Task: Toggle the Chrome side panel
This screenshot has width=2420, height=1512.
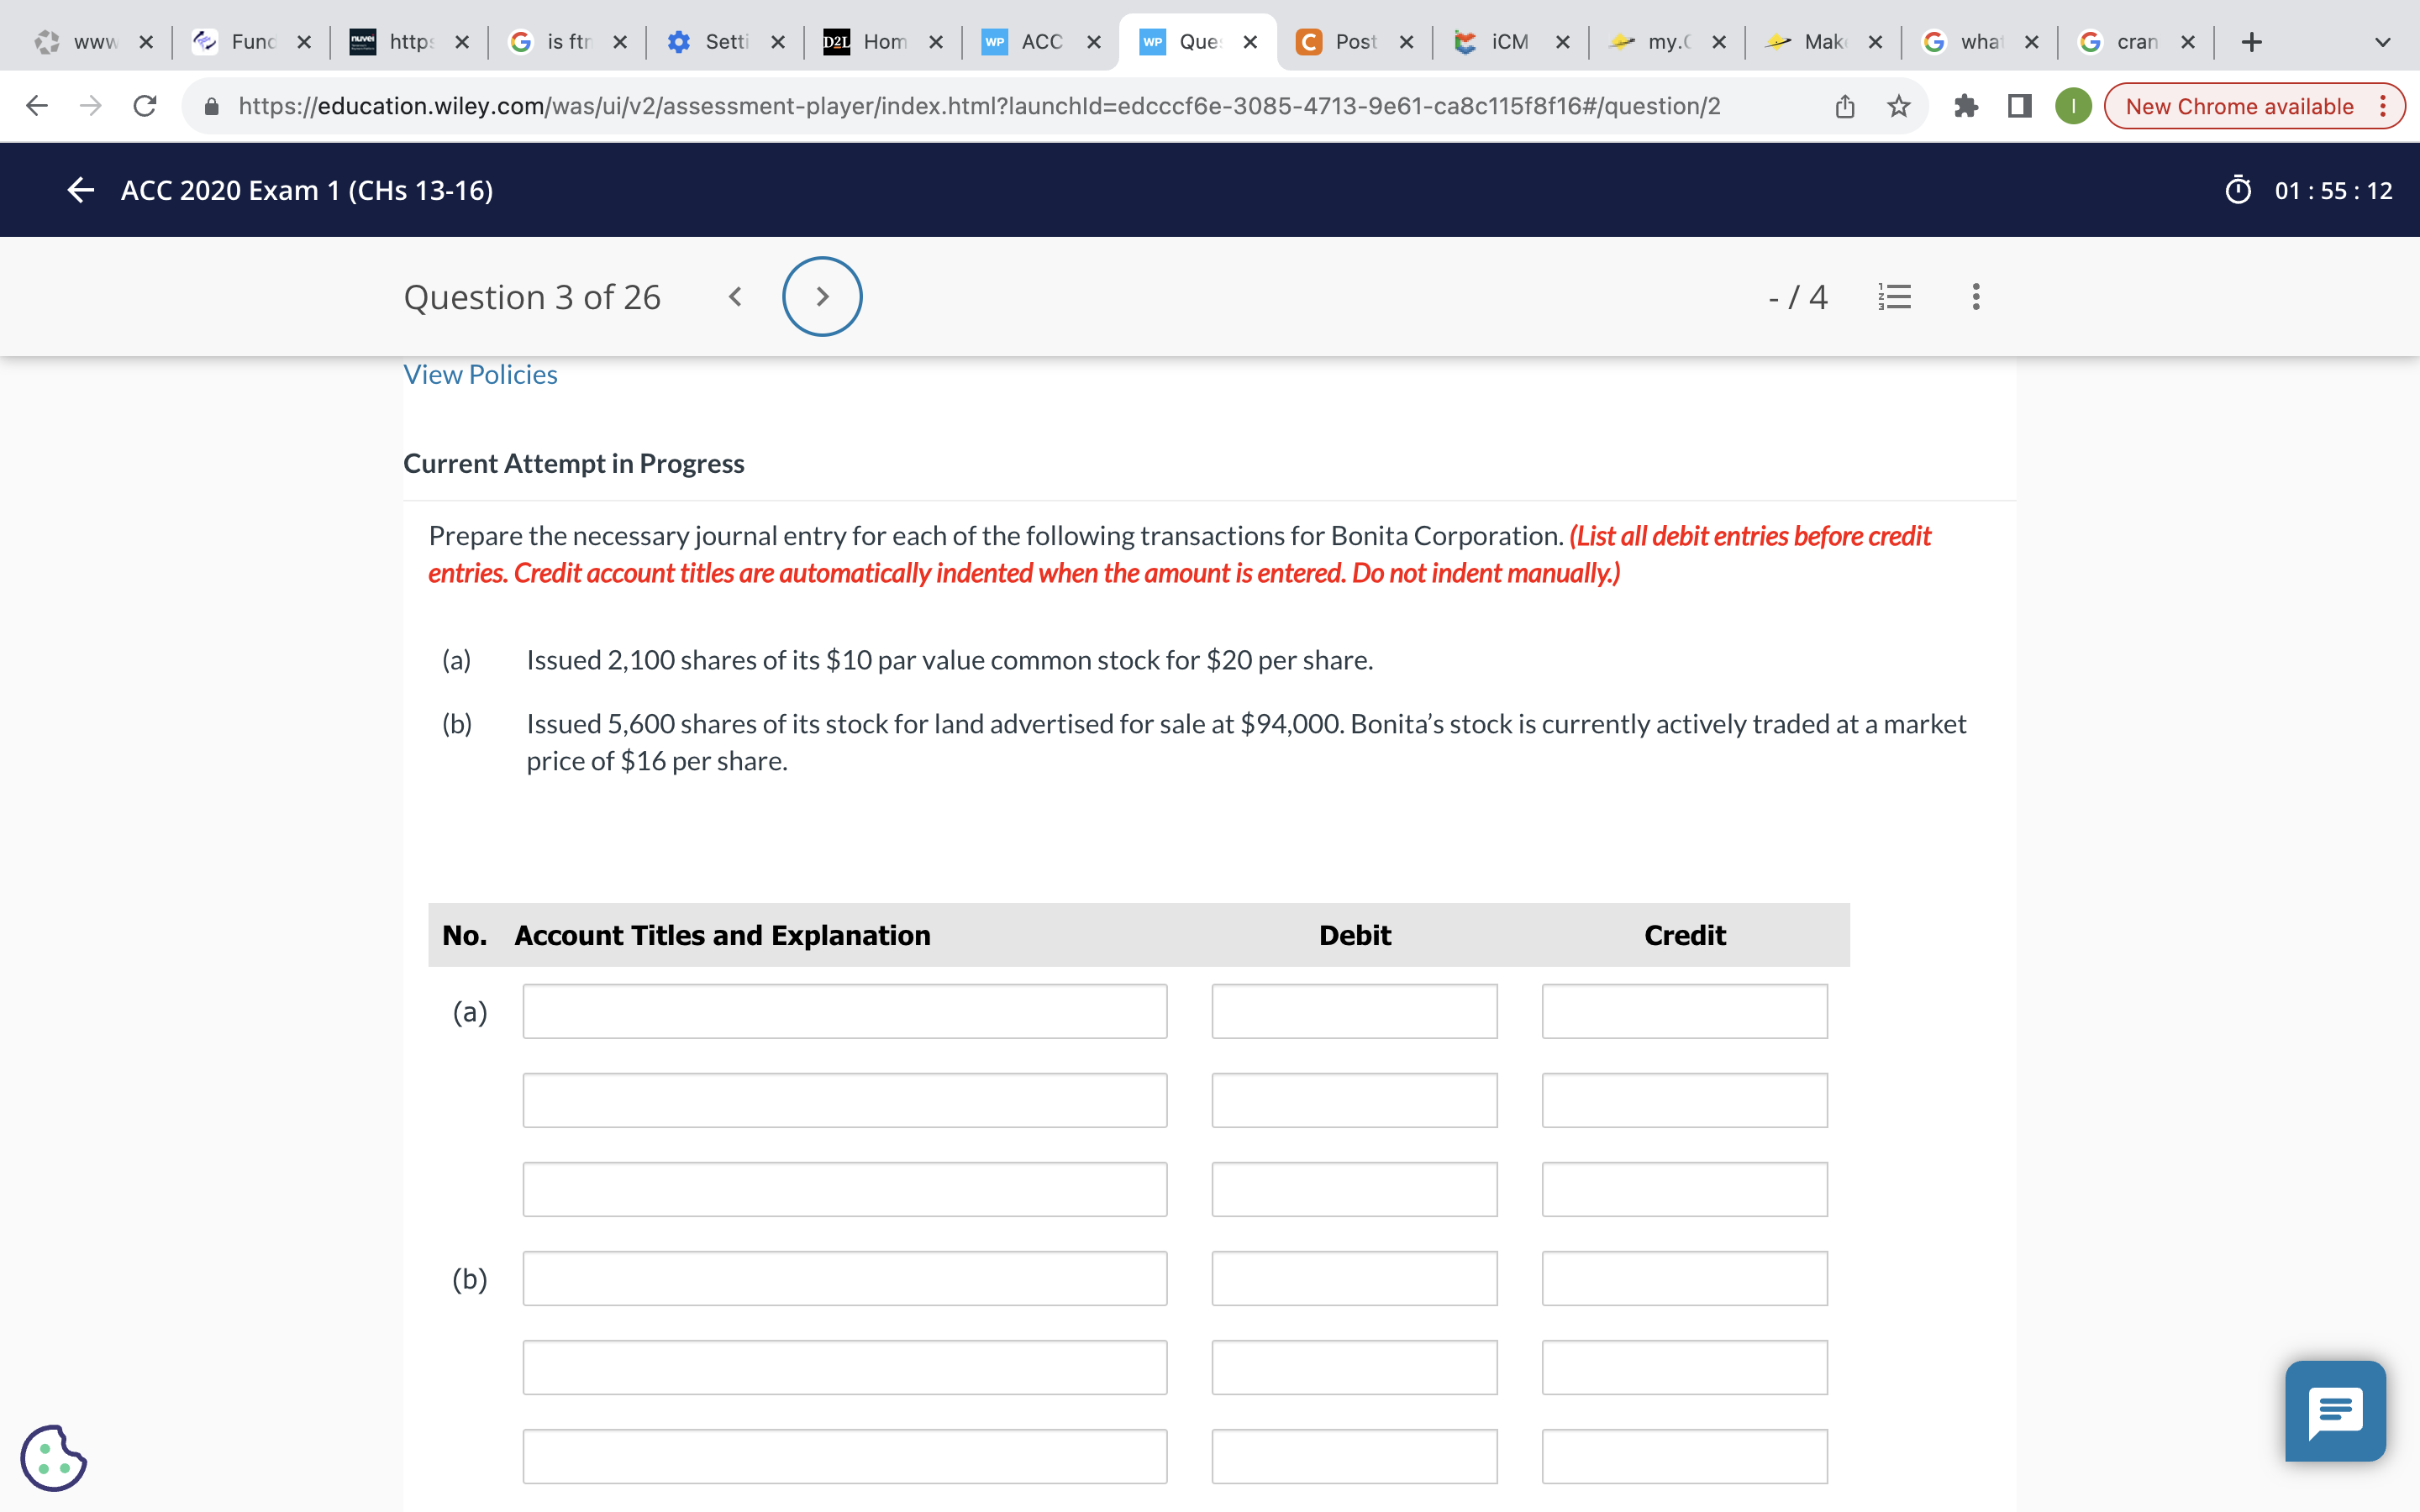Action: [x=2019, y=106]
